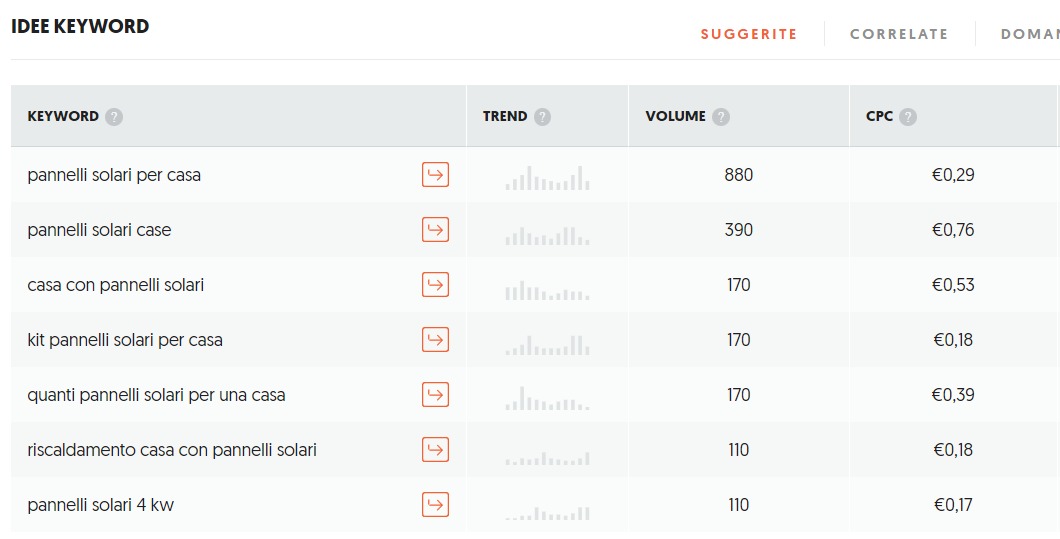Switch to the Correlate tab
This screenshot has width=1060, height=539.
coord(898,34)
